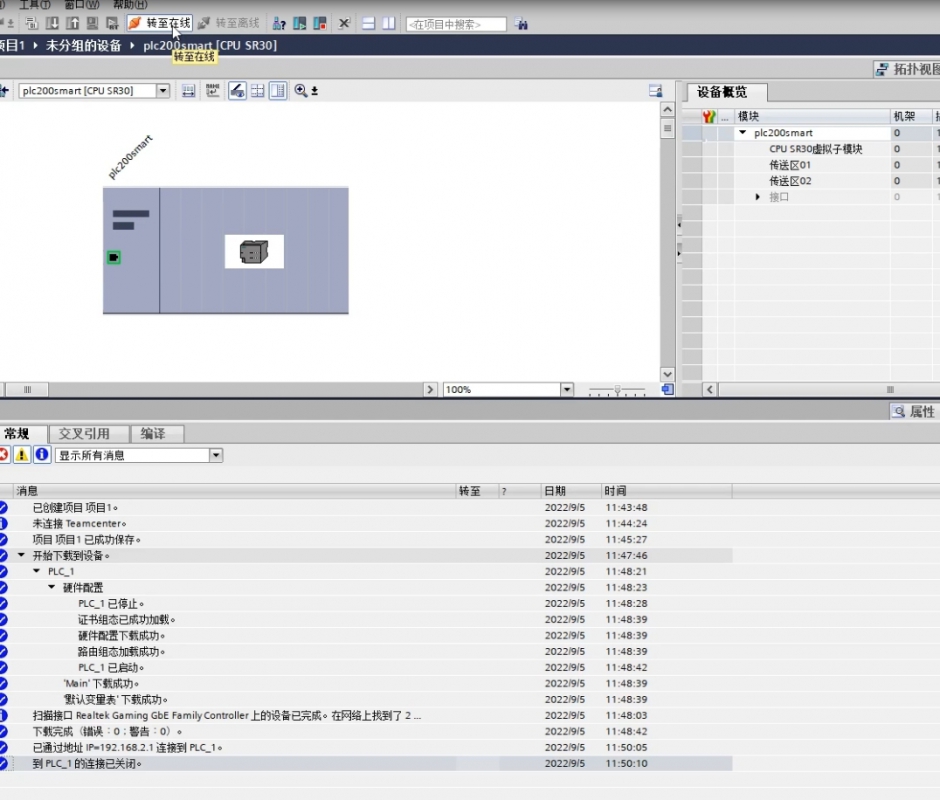Click device view scroll-down arrow
This screenshot has width=940, height=800.
667,374
